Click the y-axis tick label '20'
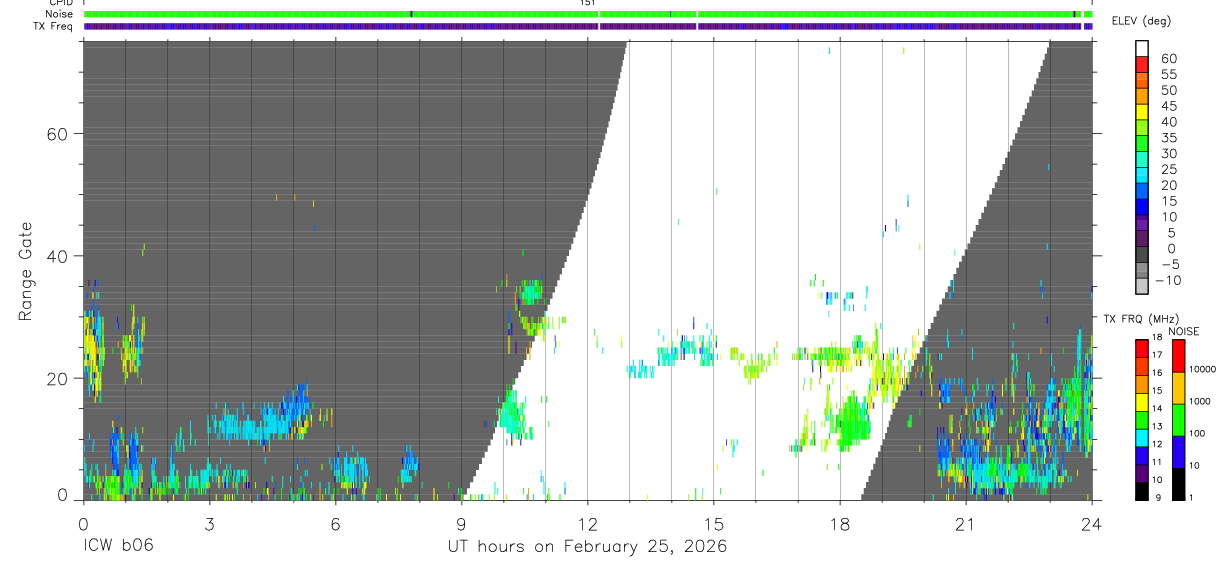Screen dimensions: 1228x567 pos(56,378)
